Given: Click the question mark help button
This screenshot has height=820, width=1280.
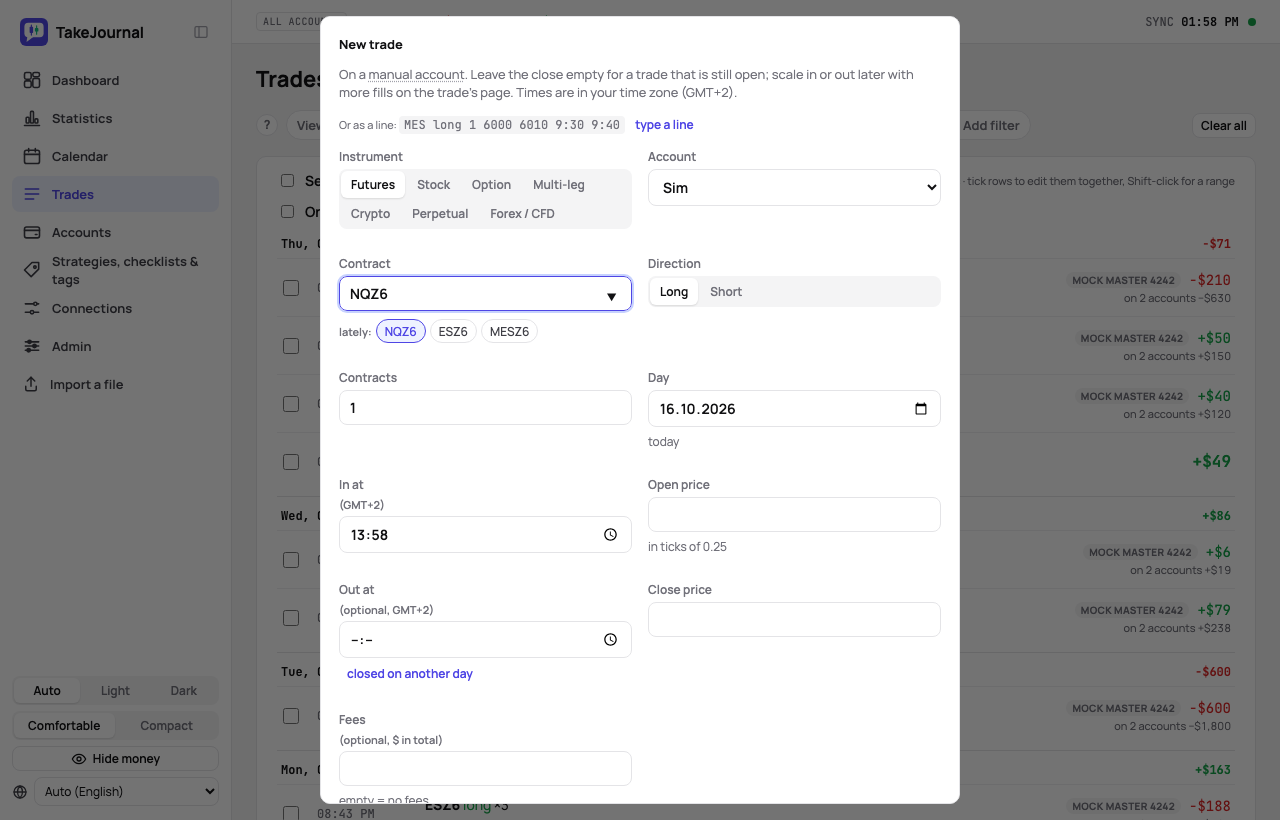Looking at the screenshot, I should coord(266,125).
